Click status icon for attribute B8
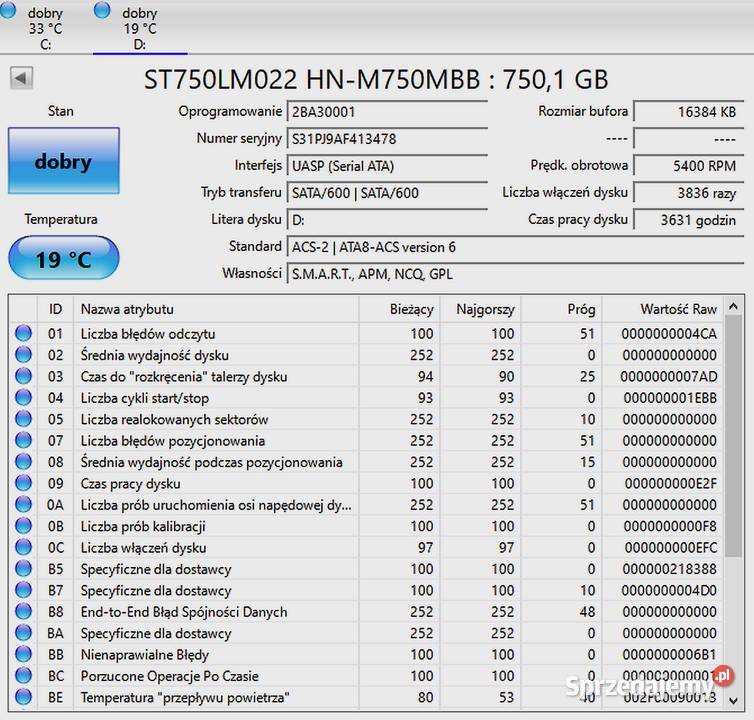 click(x=23, y=611)
